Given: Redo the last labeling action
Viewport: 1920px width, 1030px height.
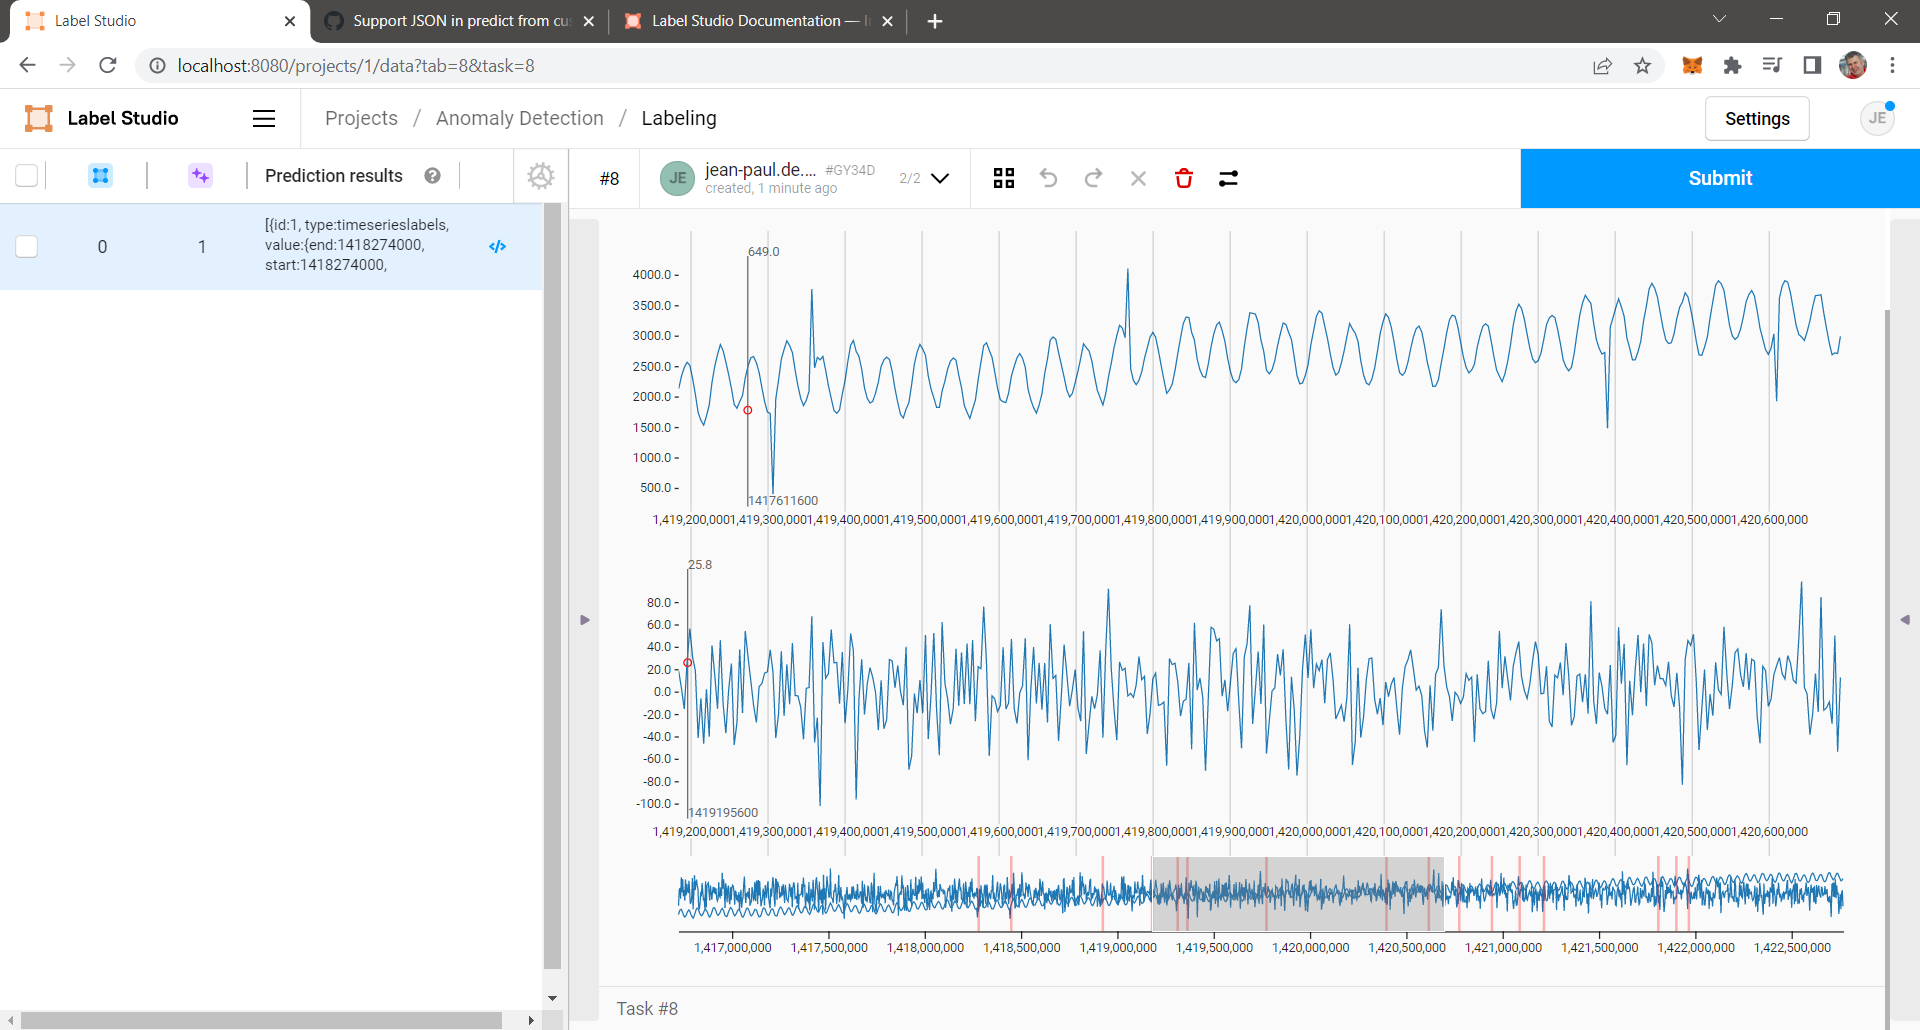Looking at the screenshot, I should point(1093,178).
